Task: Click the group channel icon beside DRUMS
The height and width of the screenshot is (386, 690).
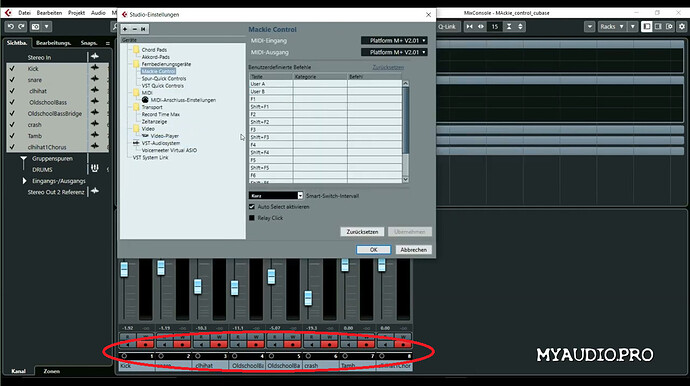Action: pyautogui.click(x=95, y=169)
